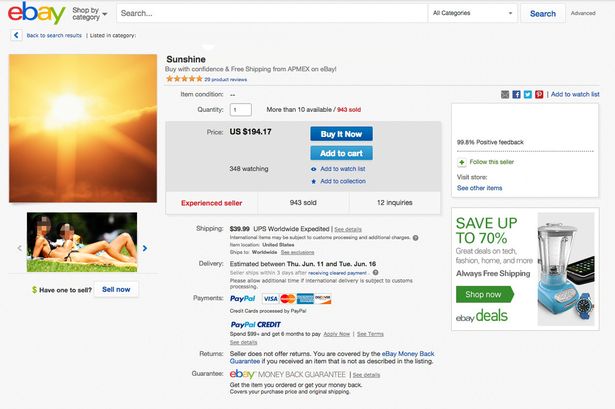Show previous thumbnail with left arrow
This screenshot has width=615, height=409.
18,248
